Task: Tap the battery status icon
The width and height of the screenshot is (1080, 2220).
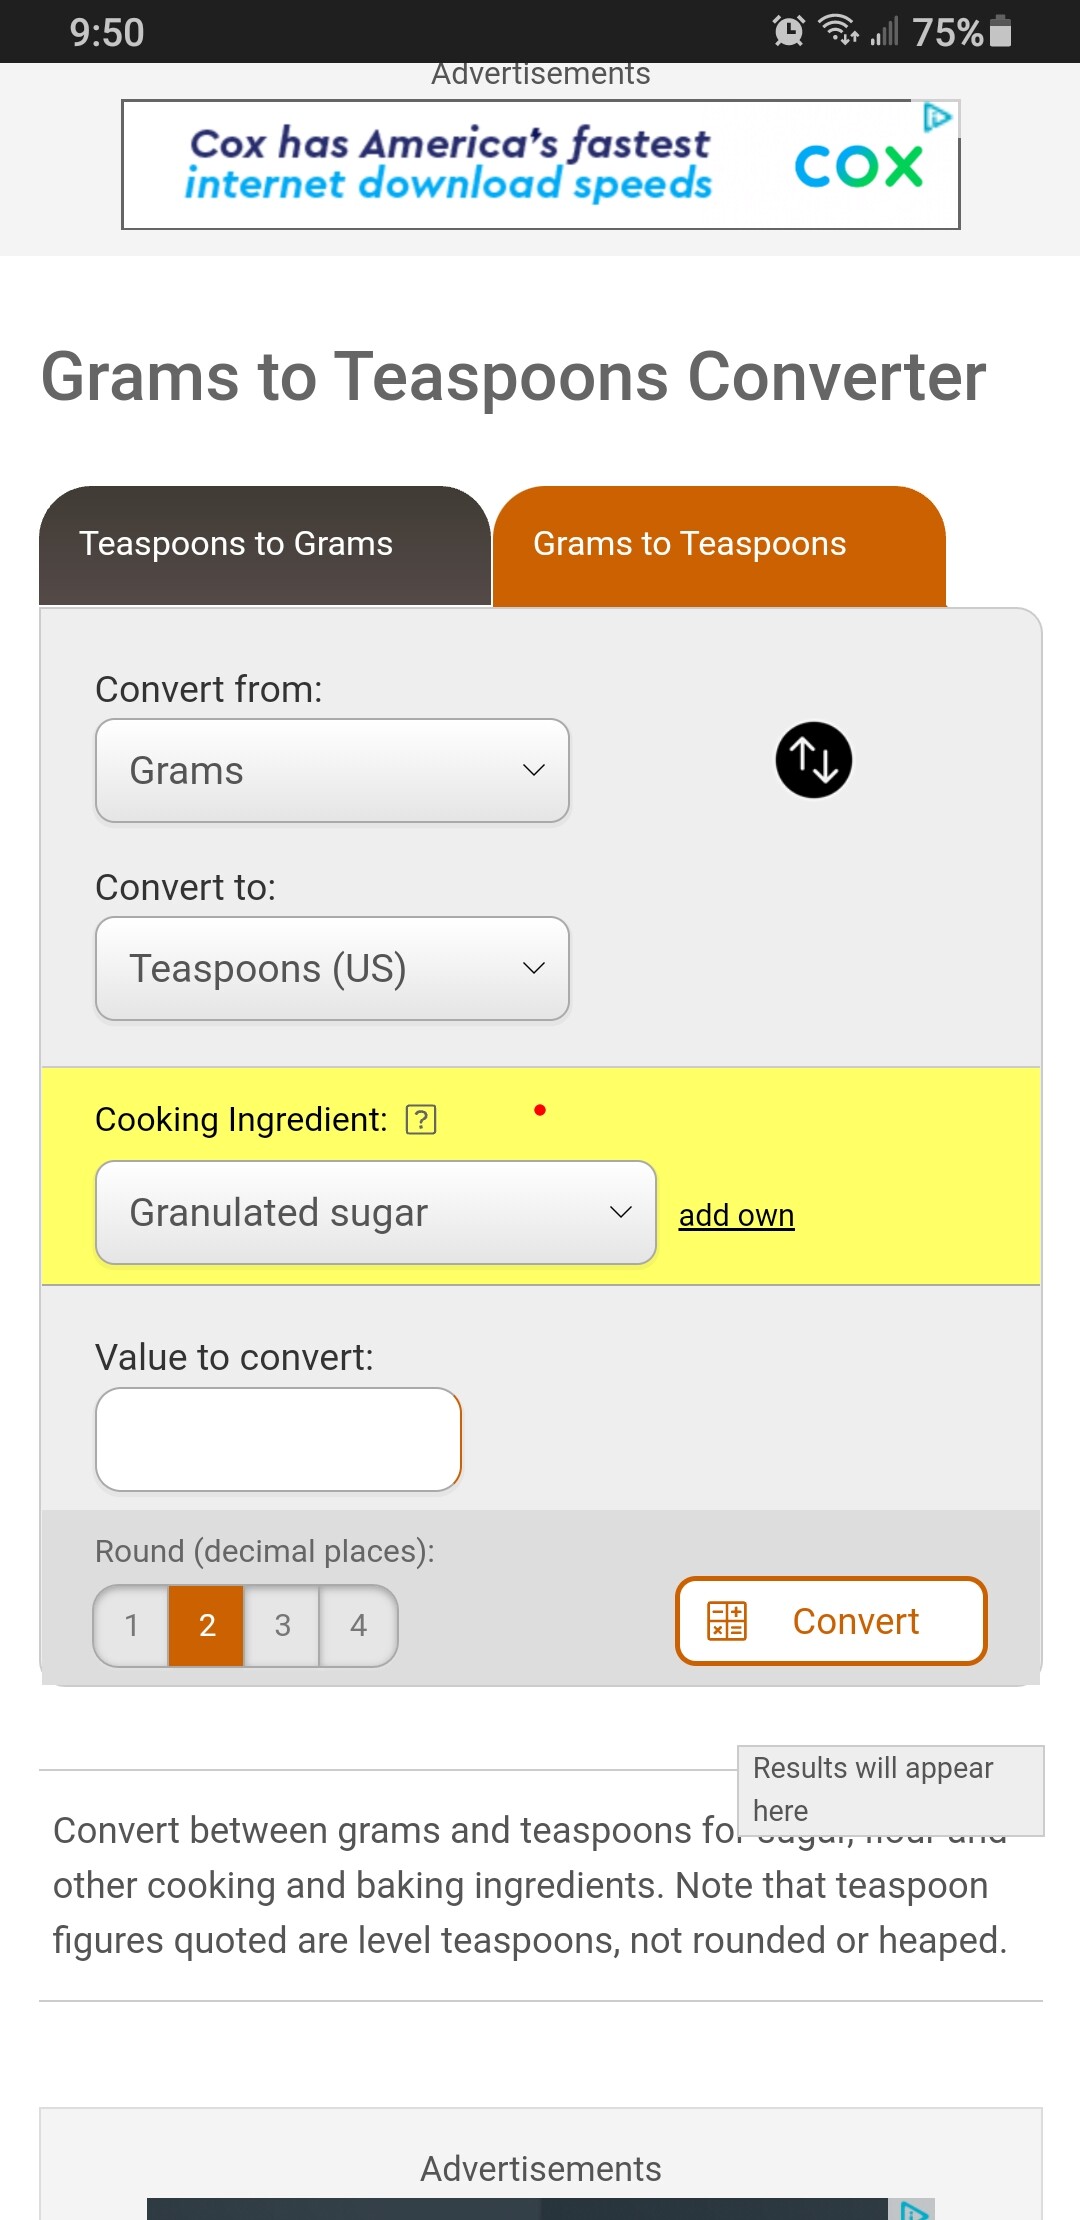Action: click(1000, 32)
